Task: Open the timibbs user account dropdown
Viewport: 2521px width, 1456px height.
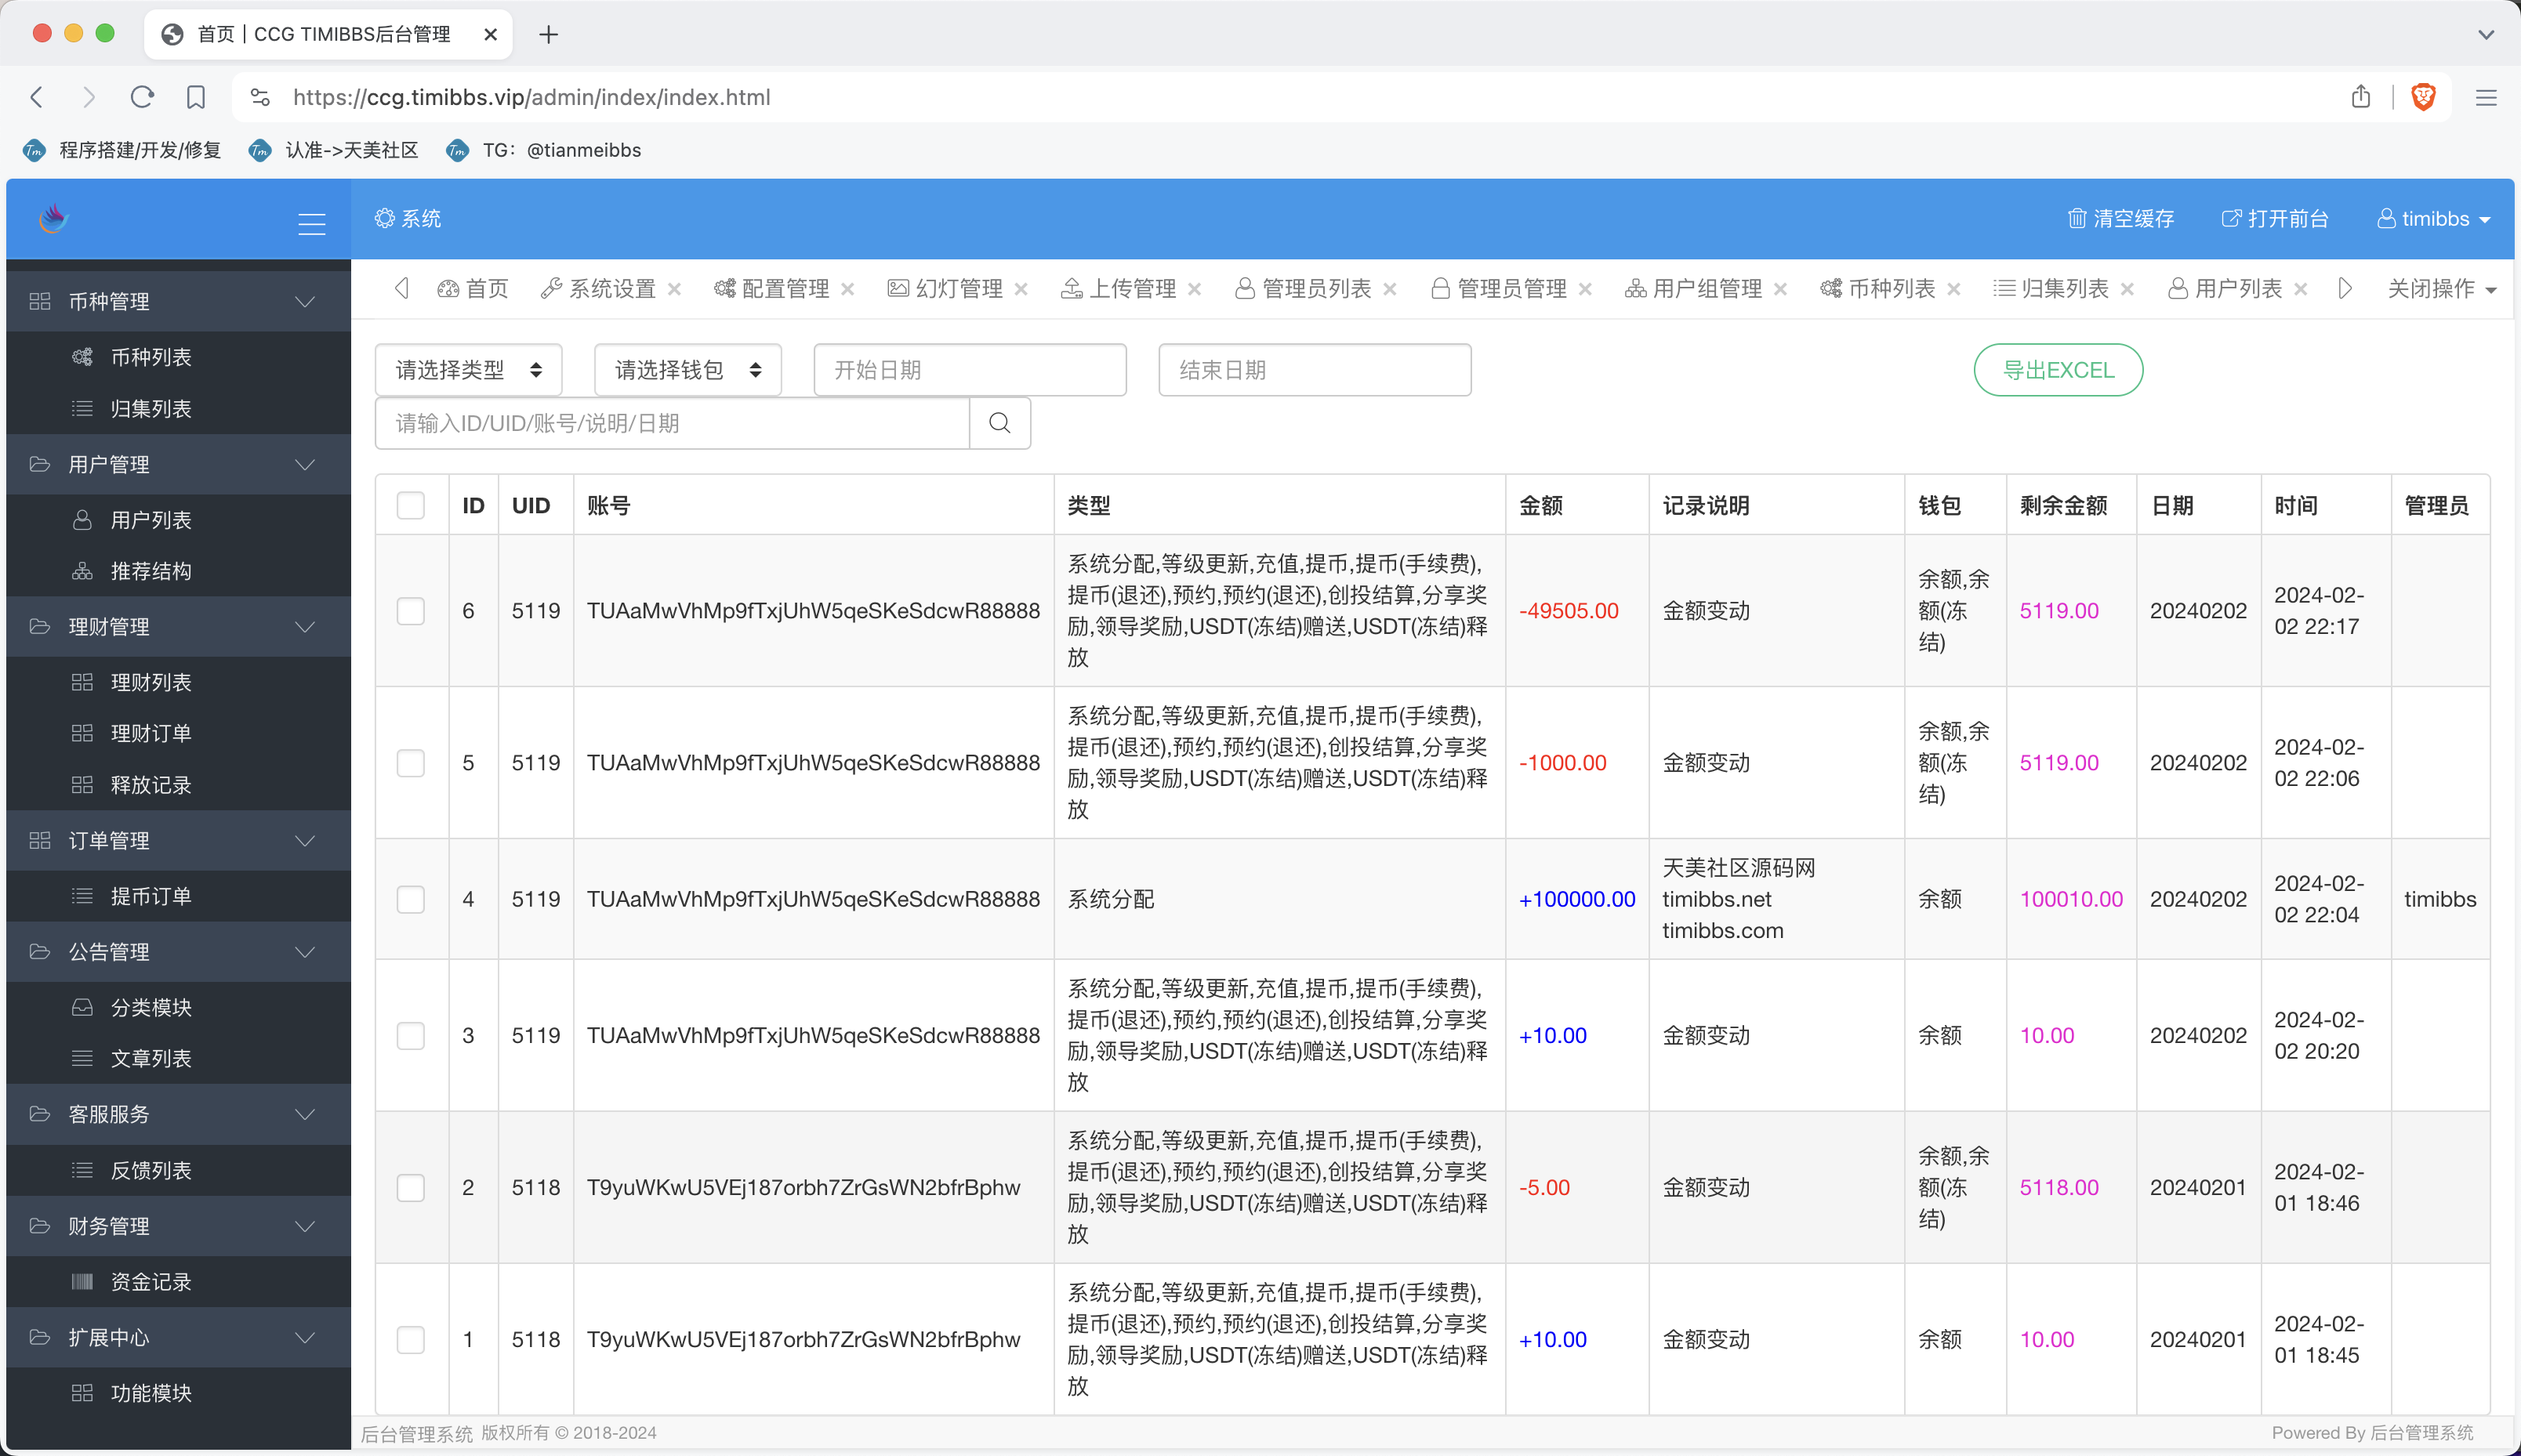Action: click(x=2433, y=218)
